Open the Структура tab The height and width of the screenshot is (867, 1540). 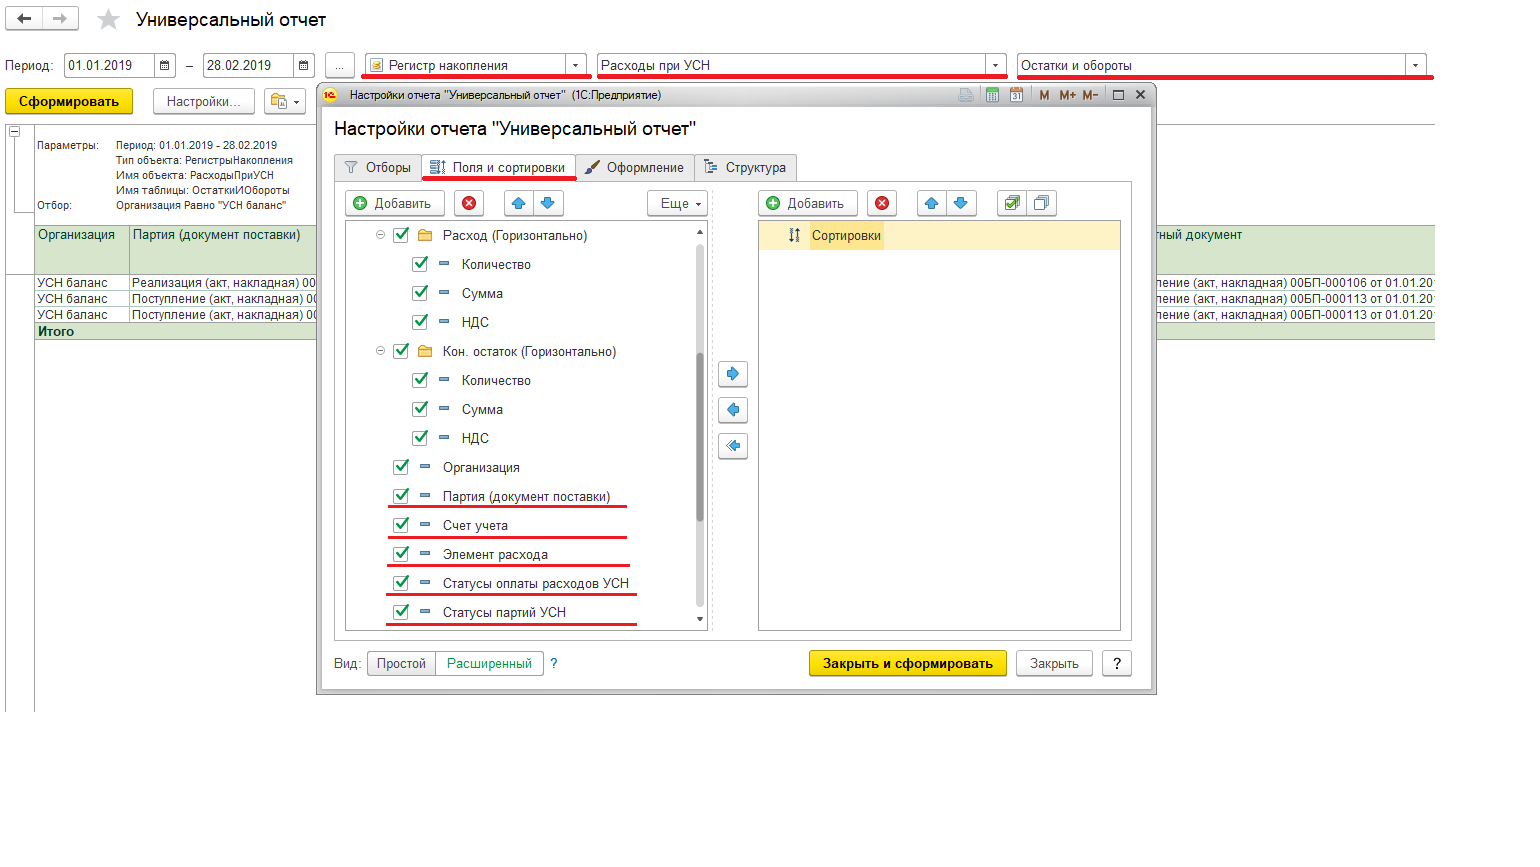(x=745, y=168)
